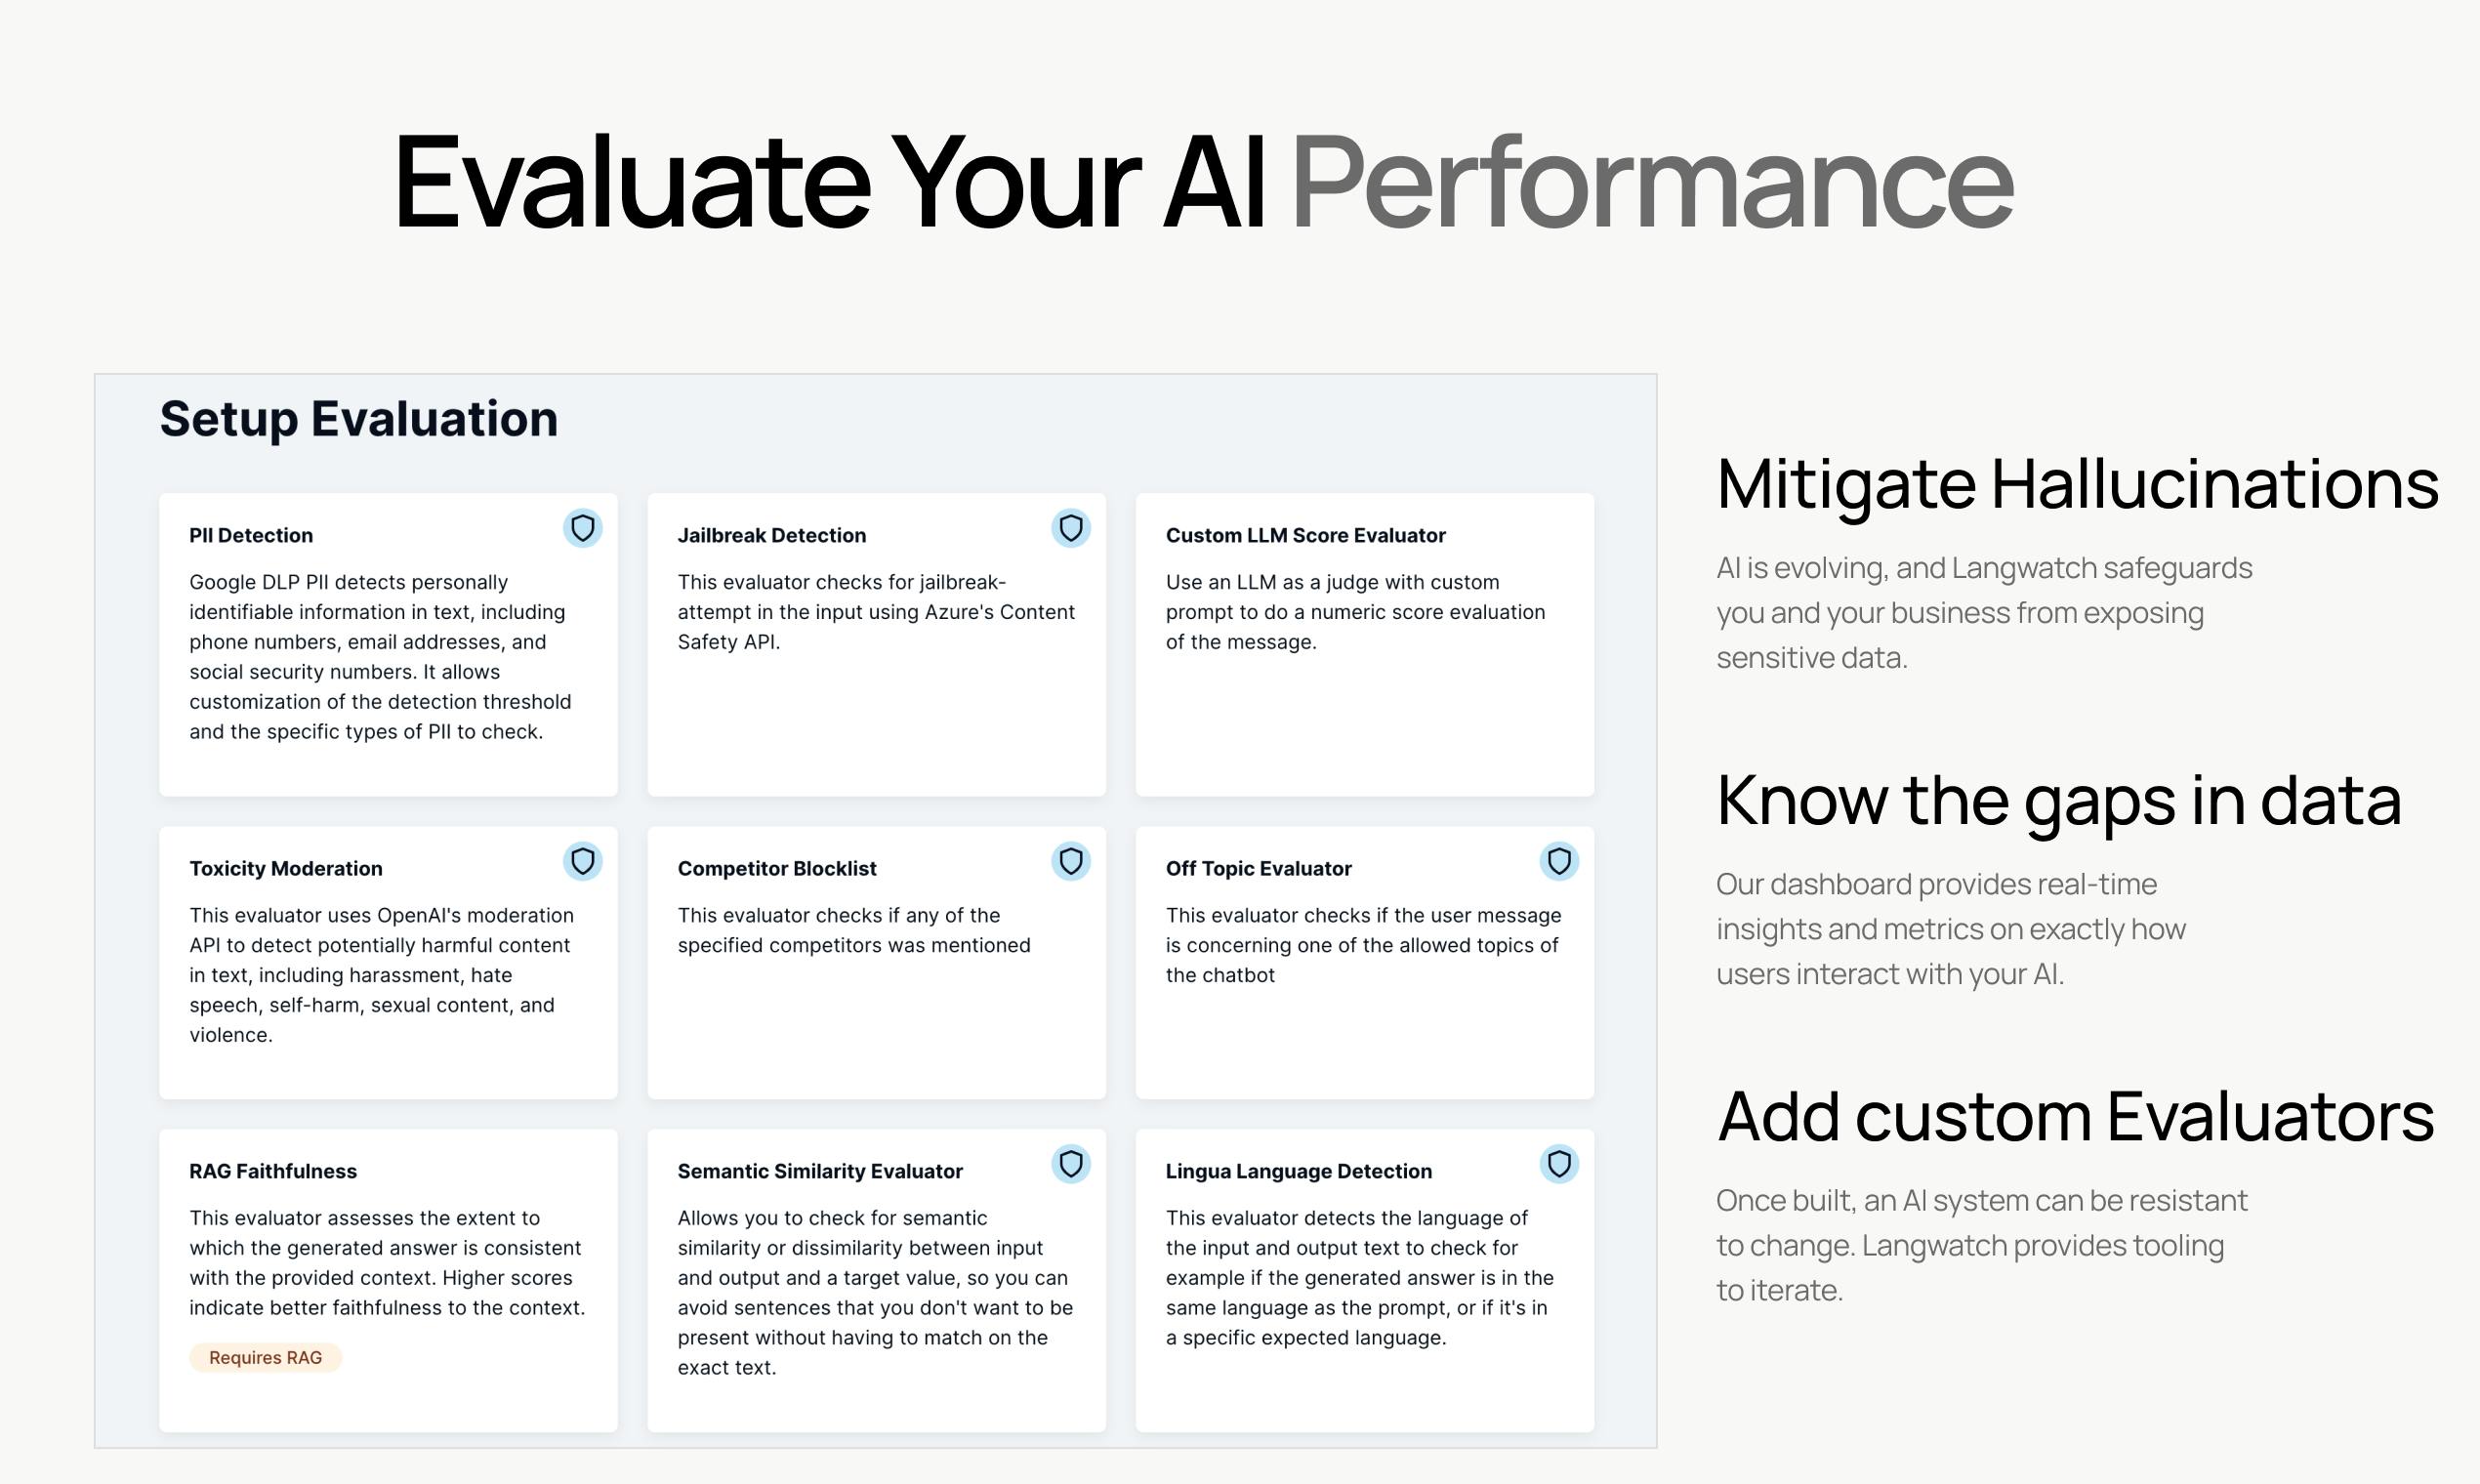Click shield icon on Competitor Blocklist card
Viewport: 2480px width, 1484px height.
point(1070,861)
